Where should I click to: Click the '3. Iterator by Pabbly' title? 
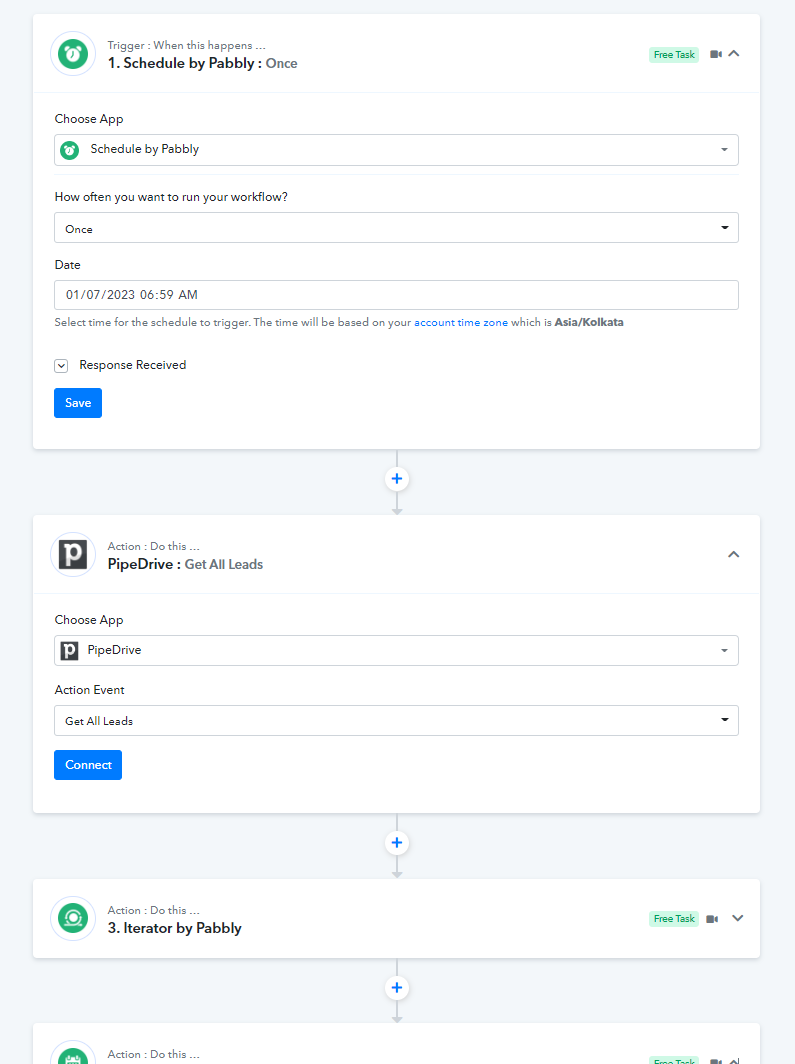click(174, 928)
